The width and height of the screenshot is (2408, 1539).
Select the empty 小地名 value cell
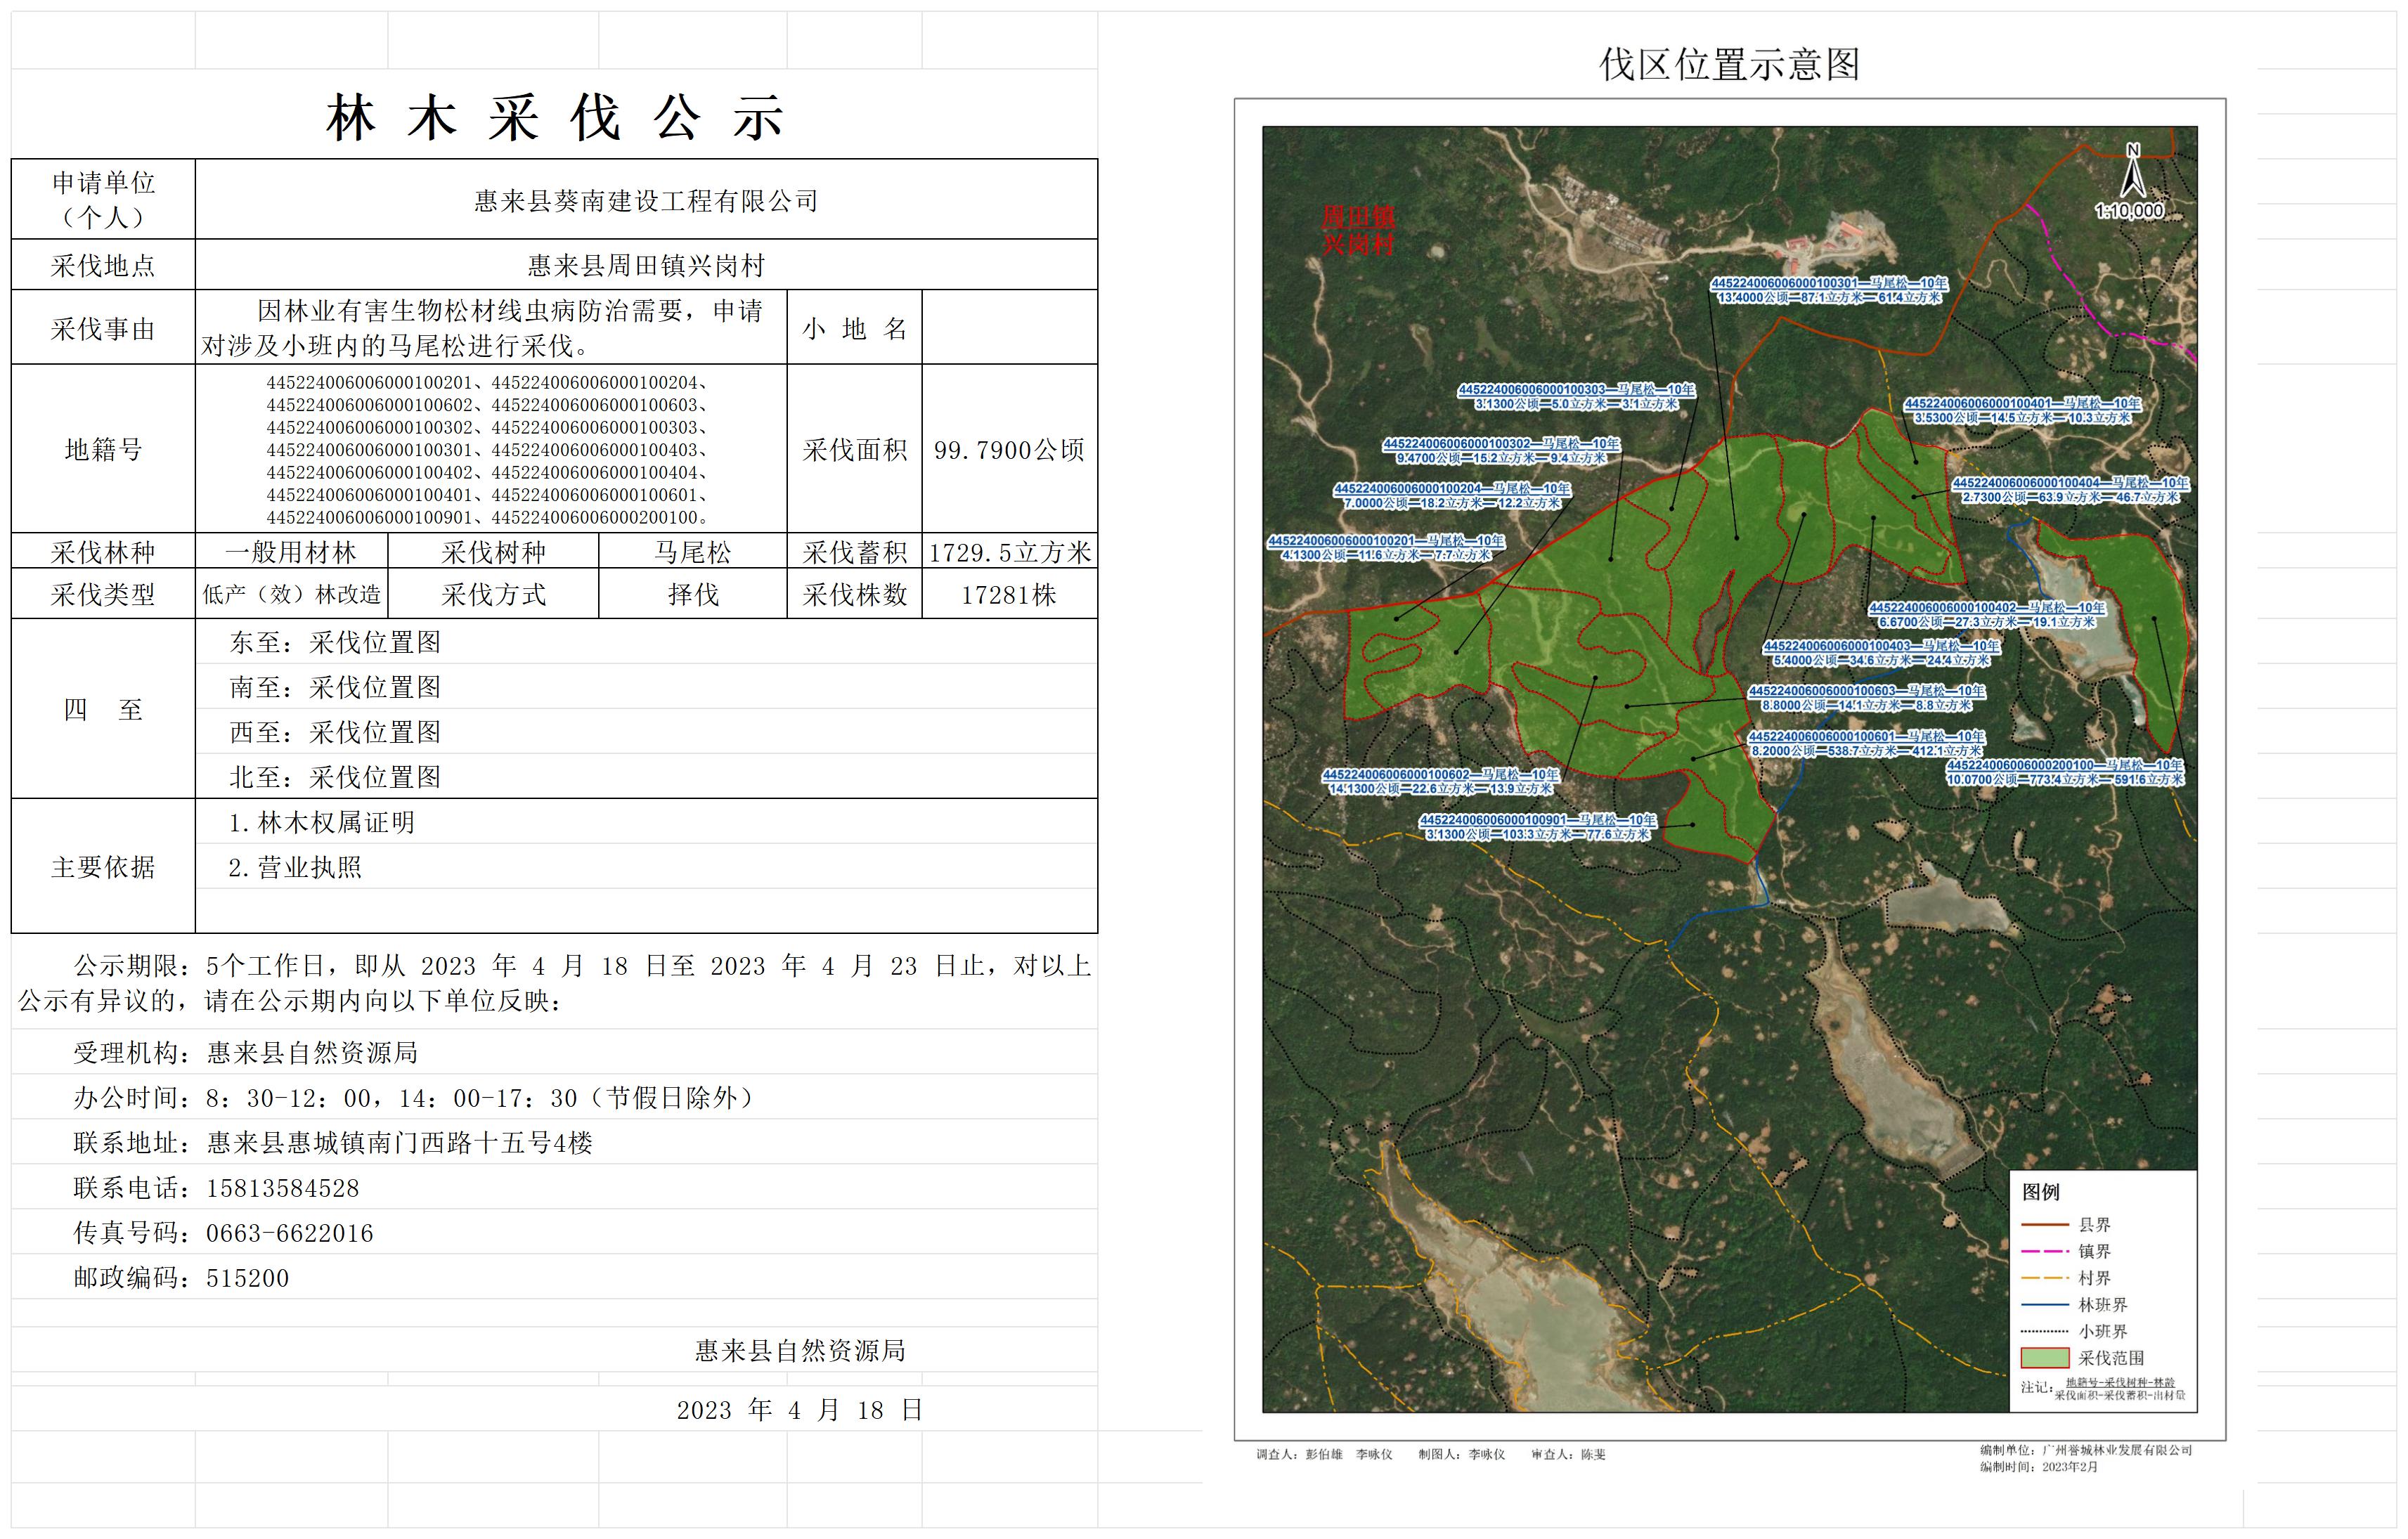[x=1009, y=328]
